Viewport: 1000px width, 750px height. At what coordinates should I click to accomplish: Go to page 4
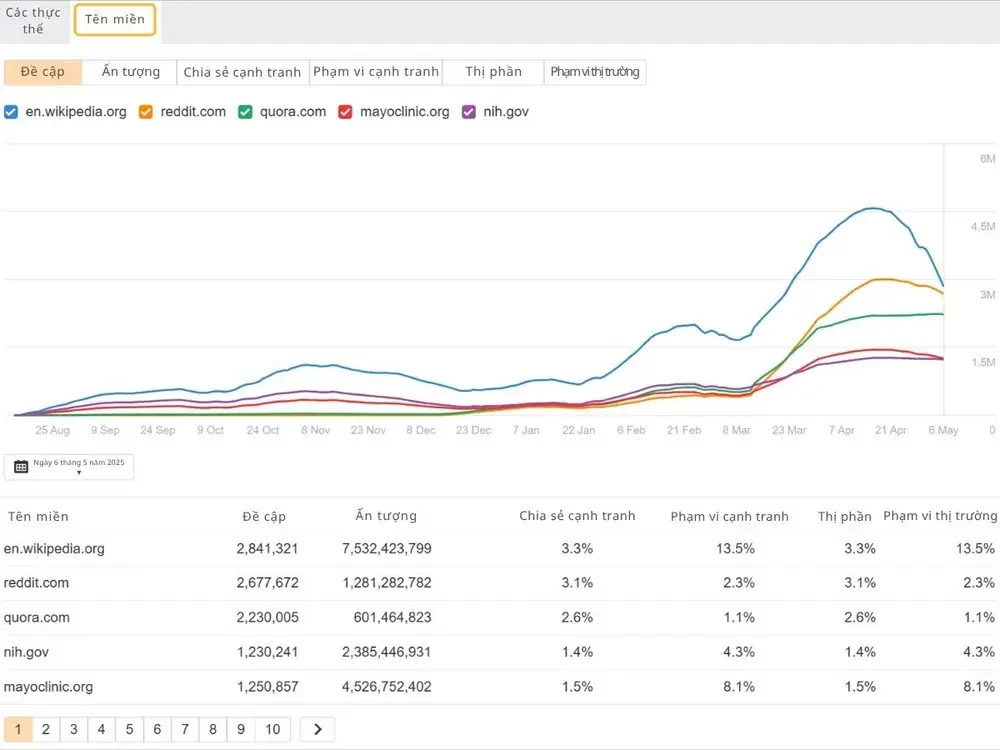pos(101,729)
